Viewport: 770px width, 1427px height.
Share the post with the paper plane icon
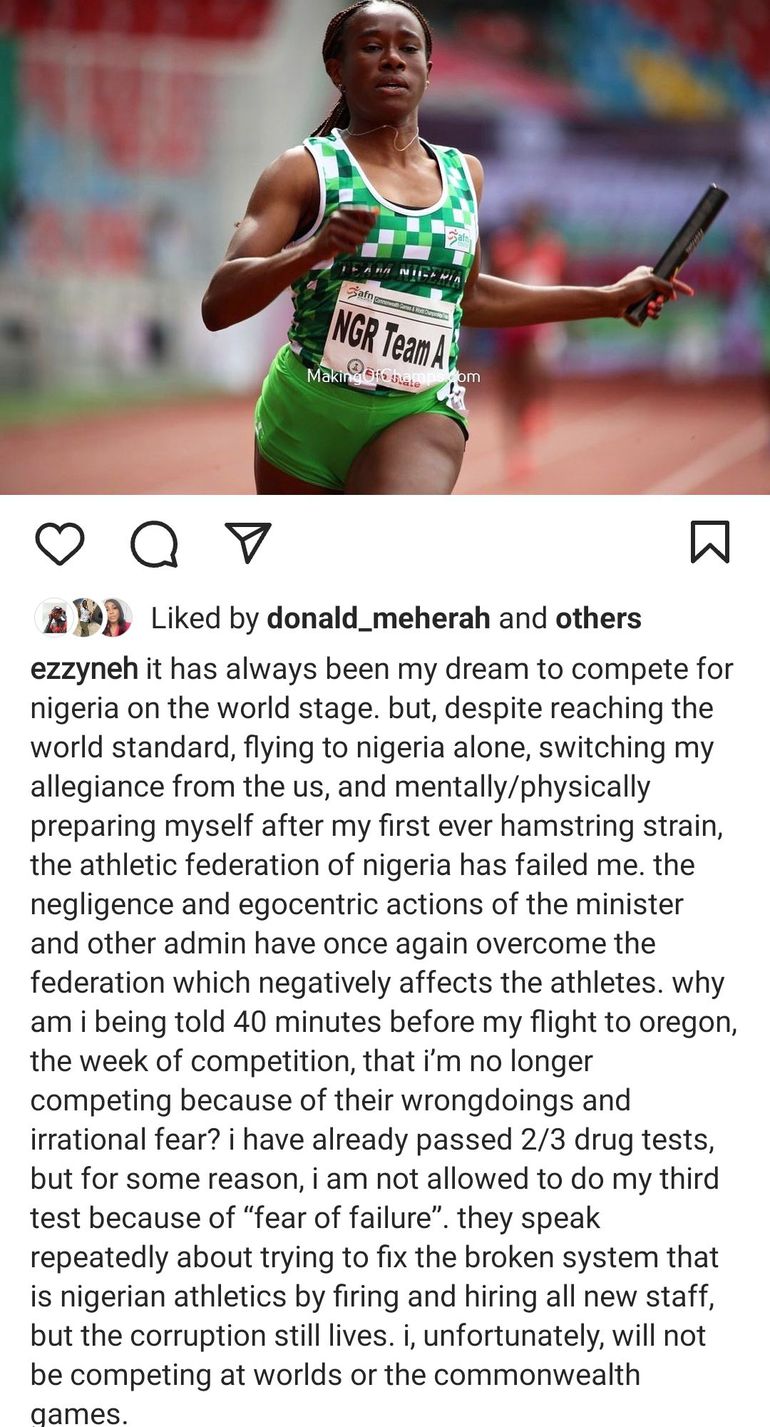(x=248, y=542)
